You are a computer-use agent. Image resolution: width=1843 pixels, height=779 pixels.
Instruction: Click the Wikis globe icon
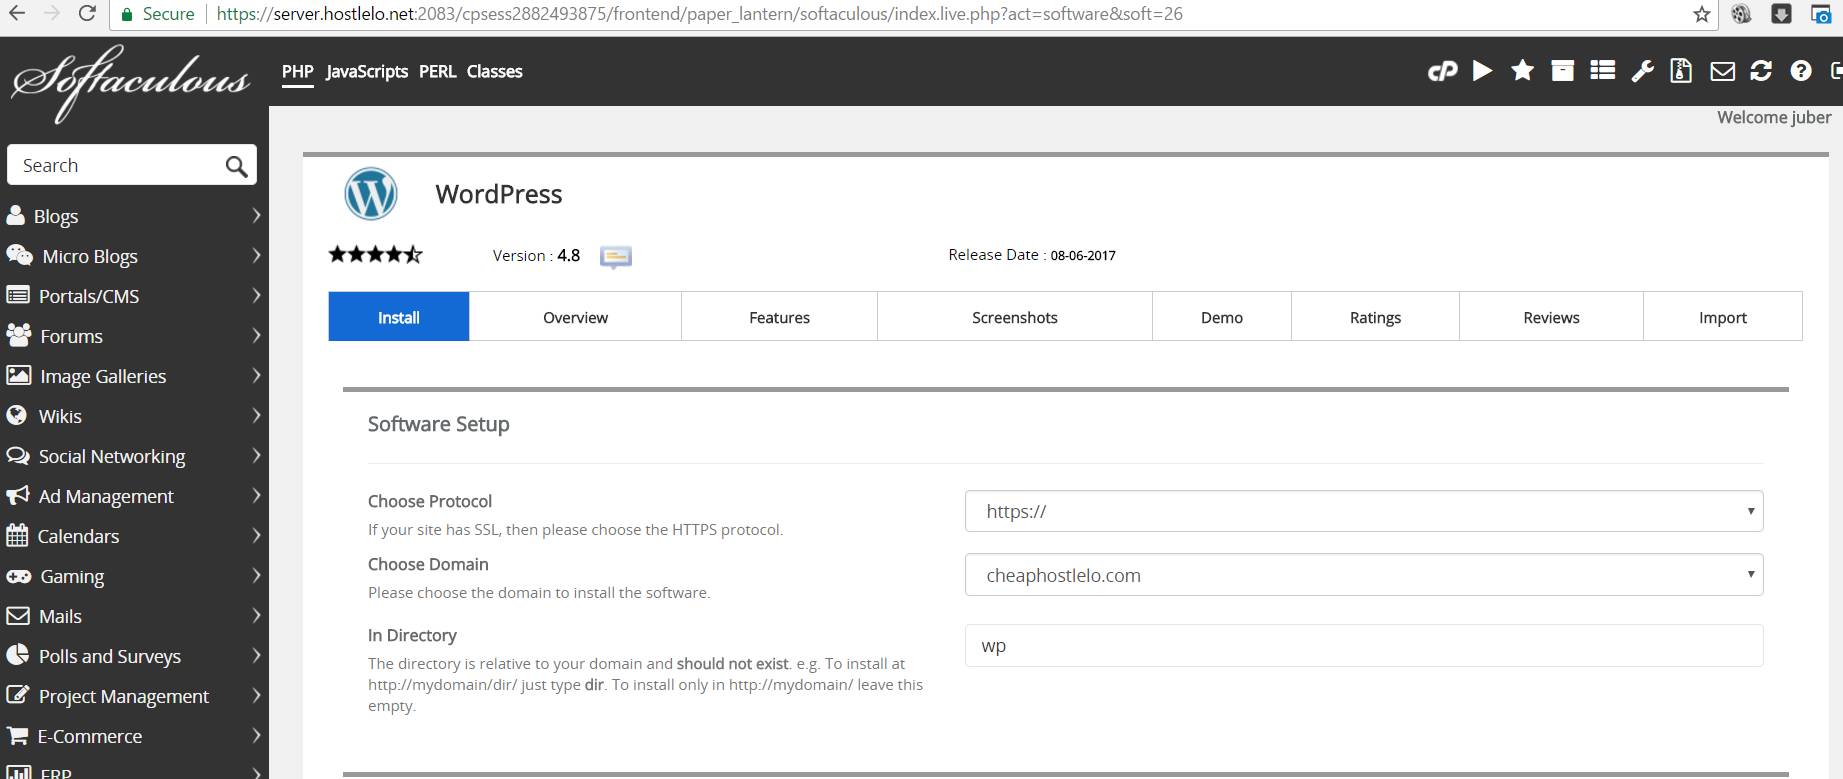tap(16, 415)
